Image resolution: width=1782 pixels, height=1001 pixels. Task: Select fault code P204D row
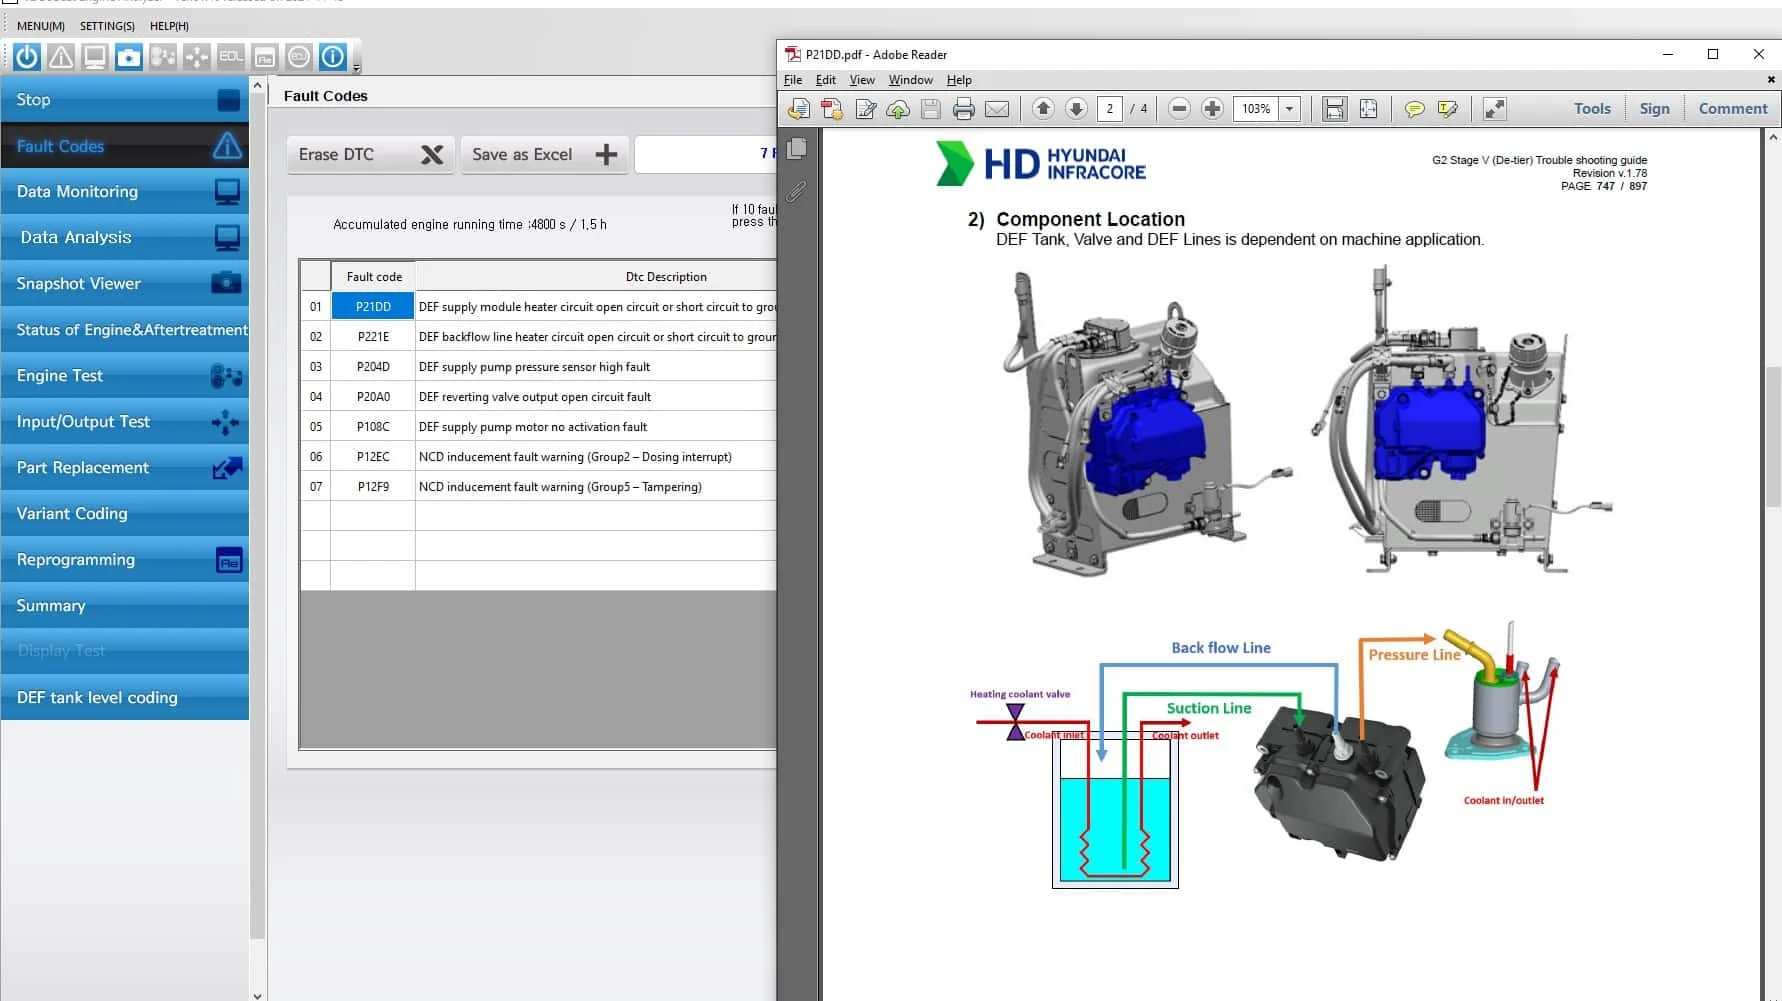373,367
